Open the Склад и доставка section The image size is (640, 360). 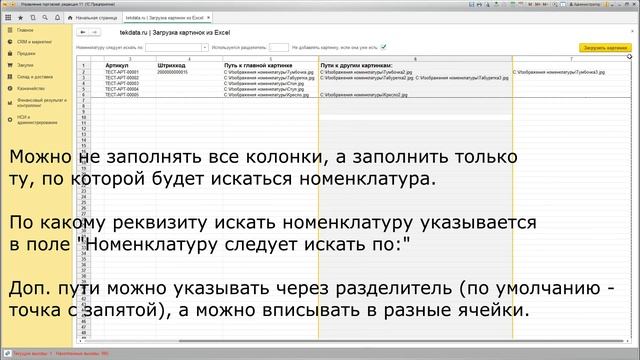(x=35, y=77)
